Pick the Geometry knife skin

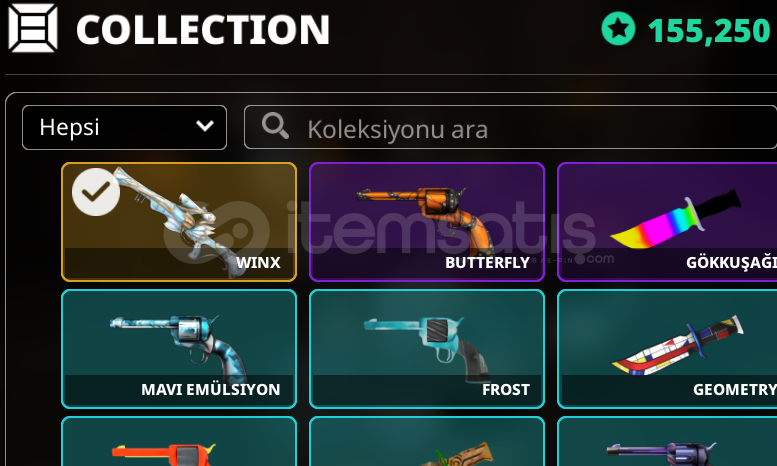[667, 349]
